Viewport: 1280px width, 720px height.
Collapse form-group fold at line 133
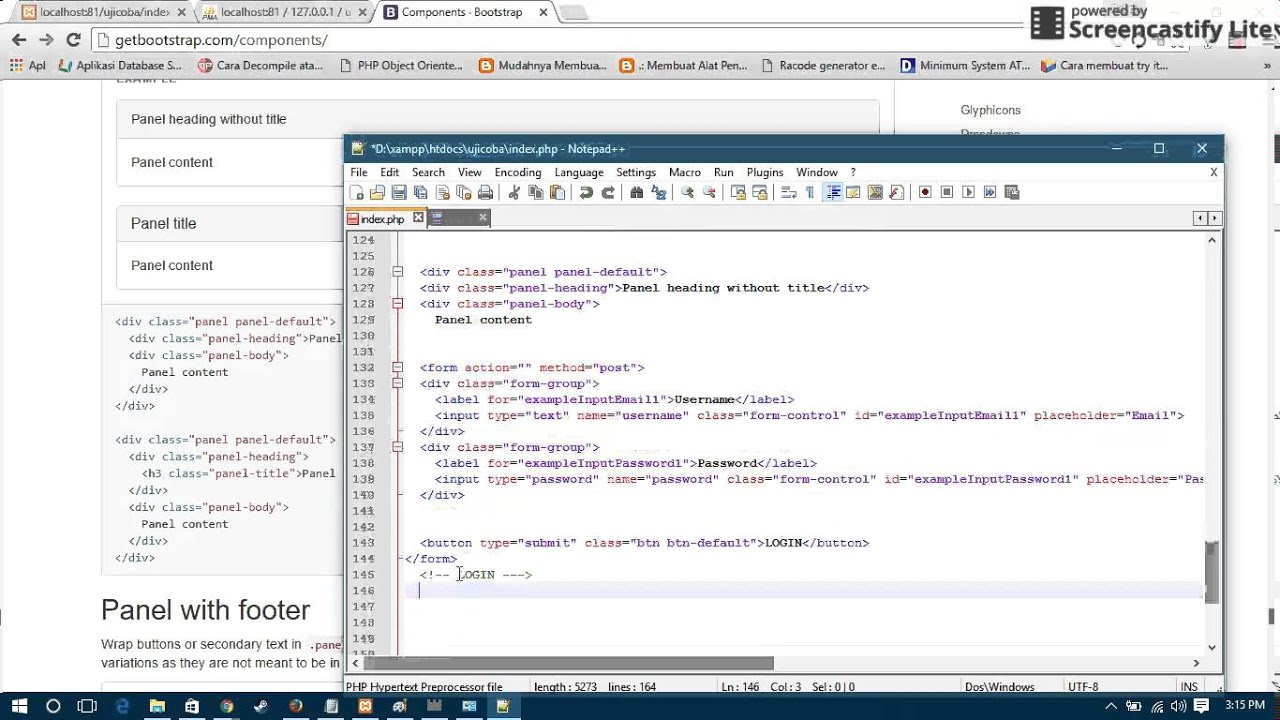[x=397, y=383]
